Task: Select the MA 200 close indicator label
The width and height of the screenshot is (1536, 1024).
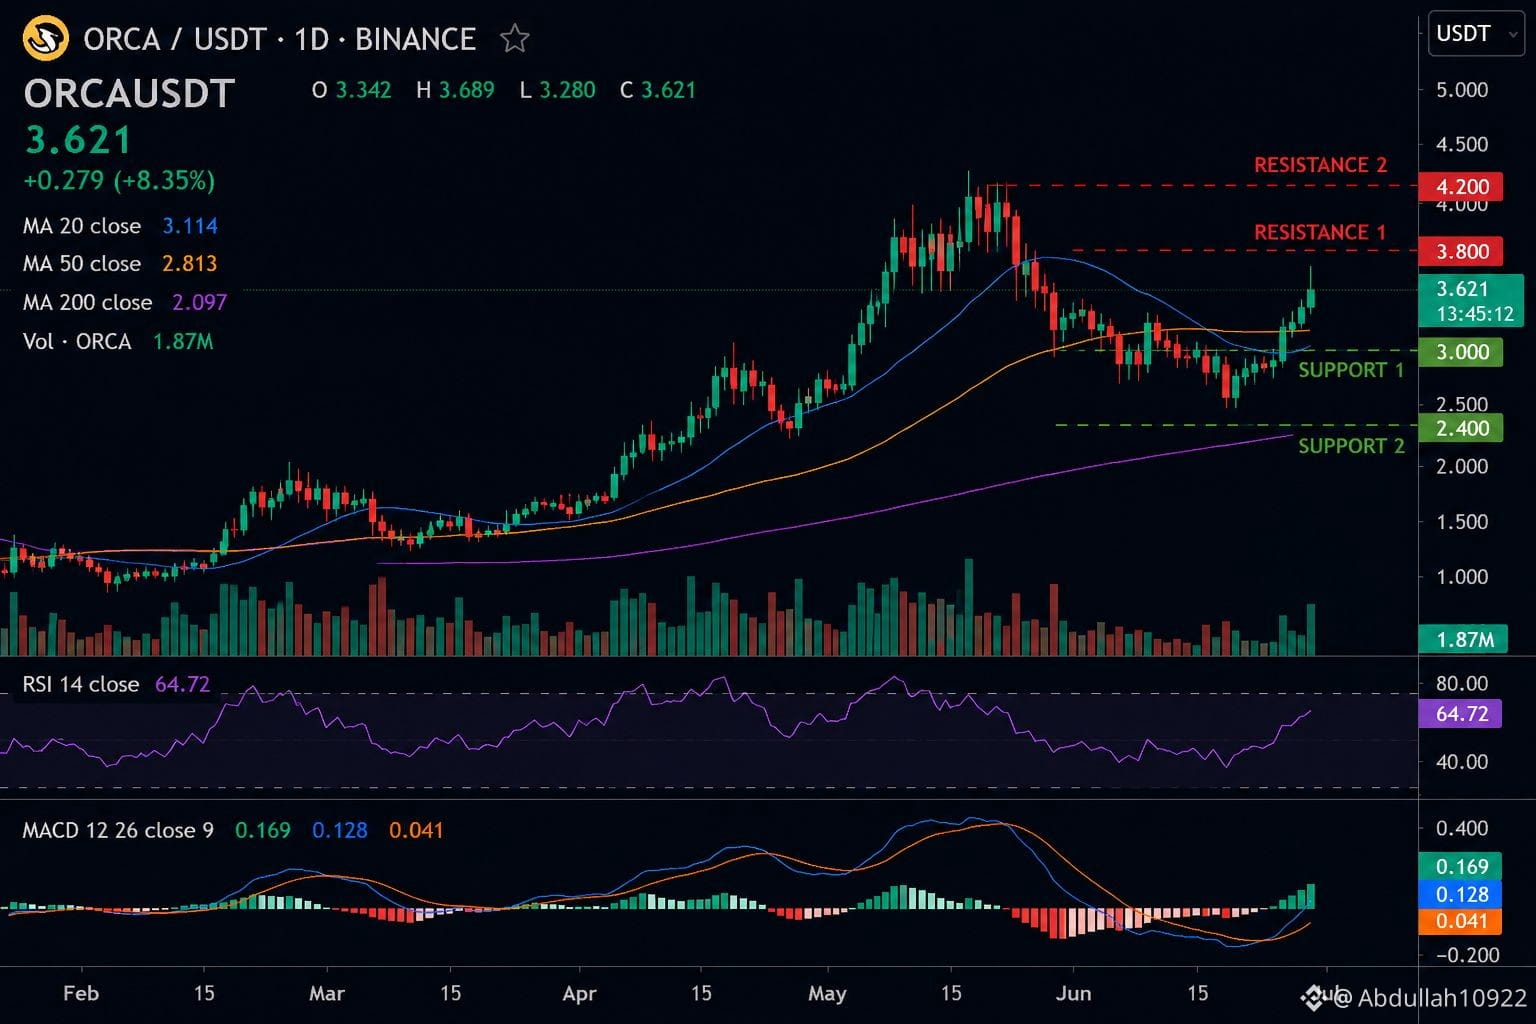Action: pyautogui.click(x=88, y=302)
